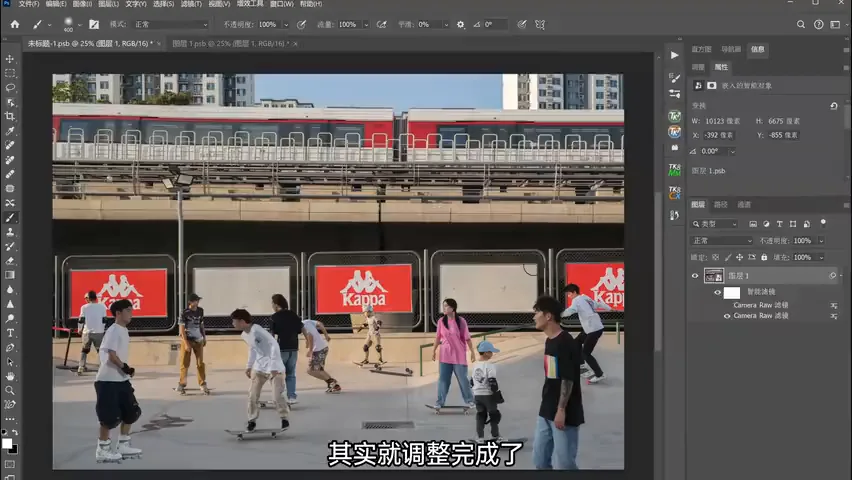The width and height of the screenshot is (852, 480).
Task: Toggle smart filters visibility eye
Action: (x=717, y=292)
